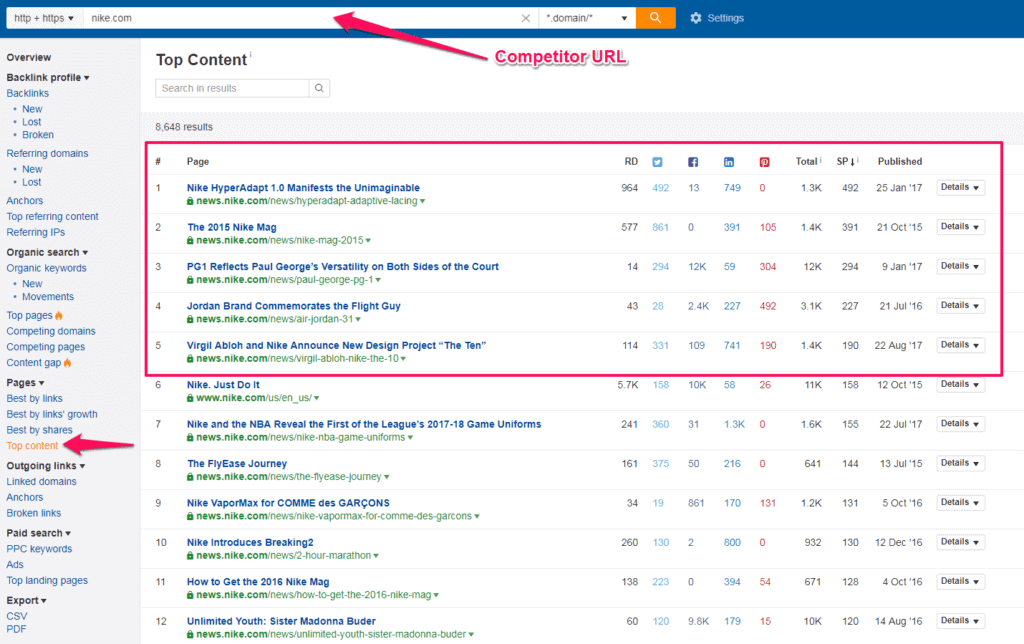Open Unlimited Youth: Sister Madonna Buder link
Image resolution: width=1024 pixels, height=644 pixels.
281,621
